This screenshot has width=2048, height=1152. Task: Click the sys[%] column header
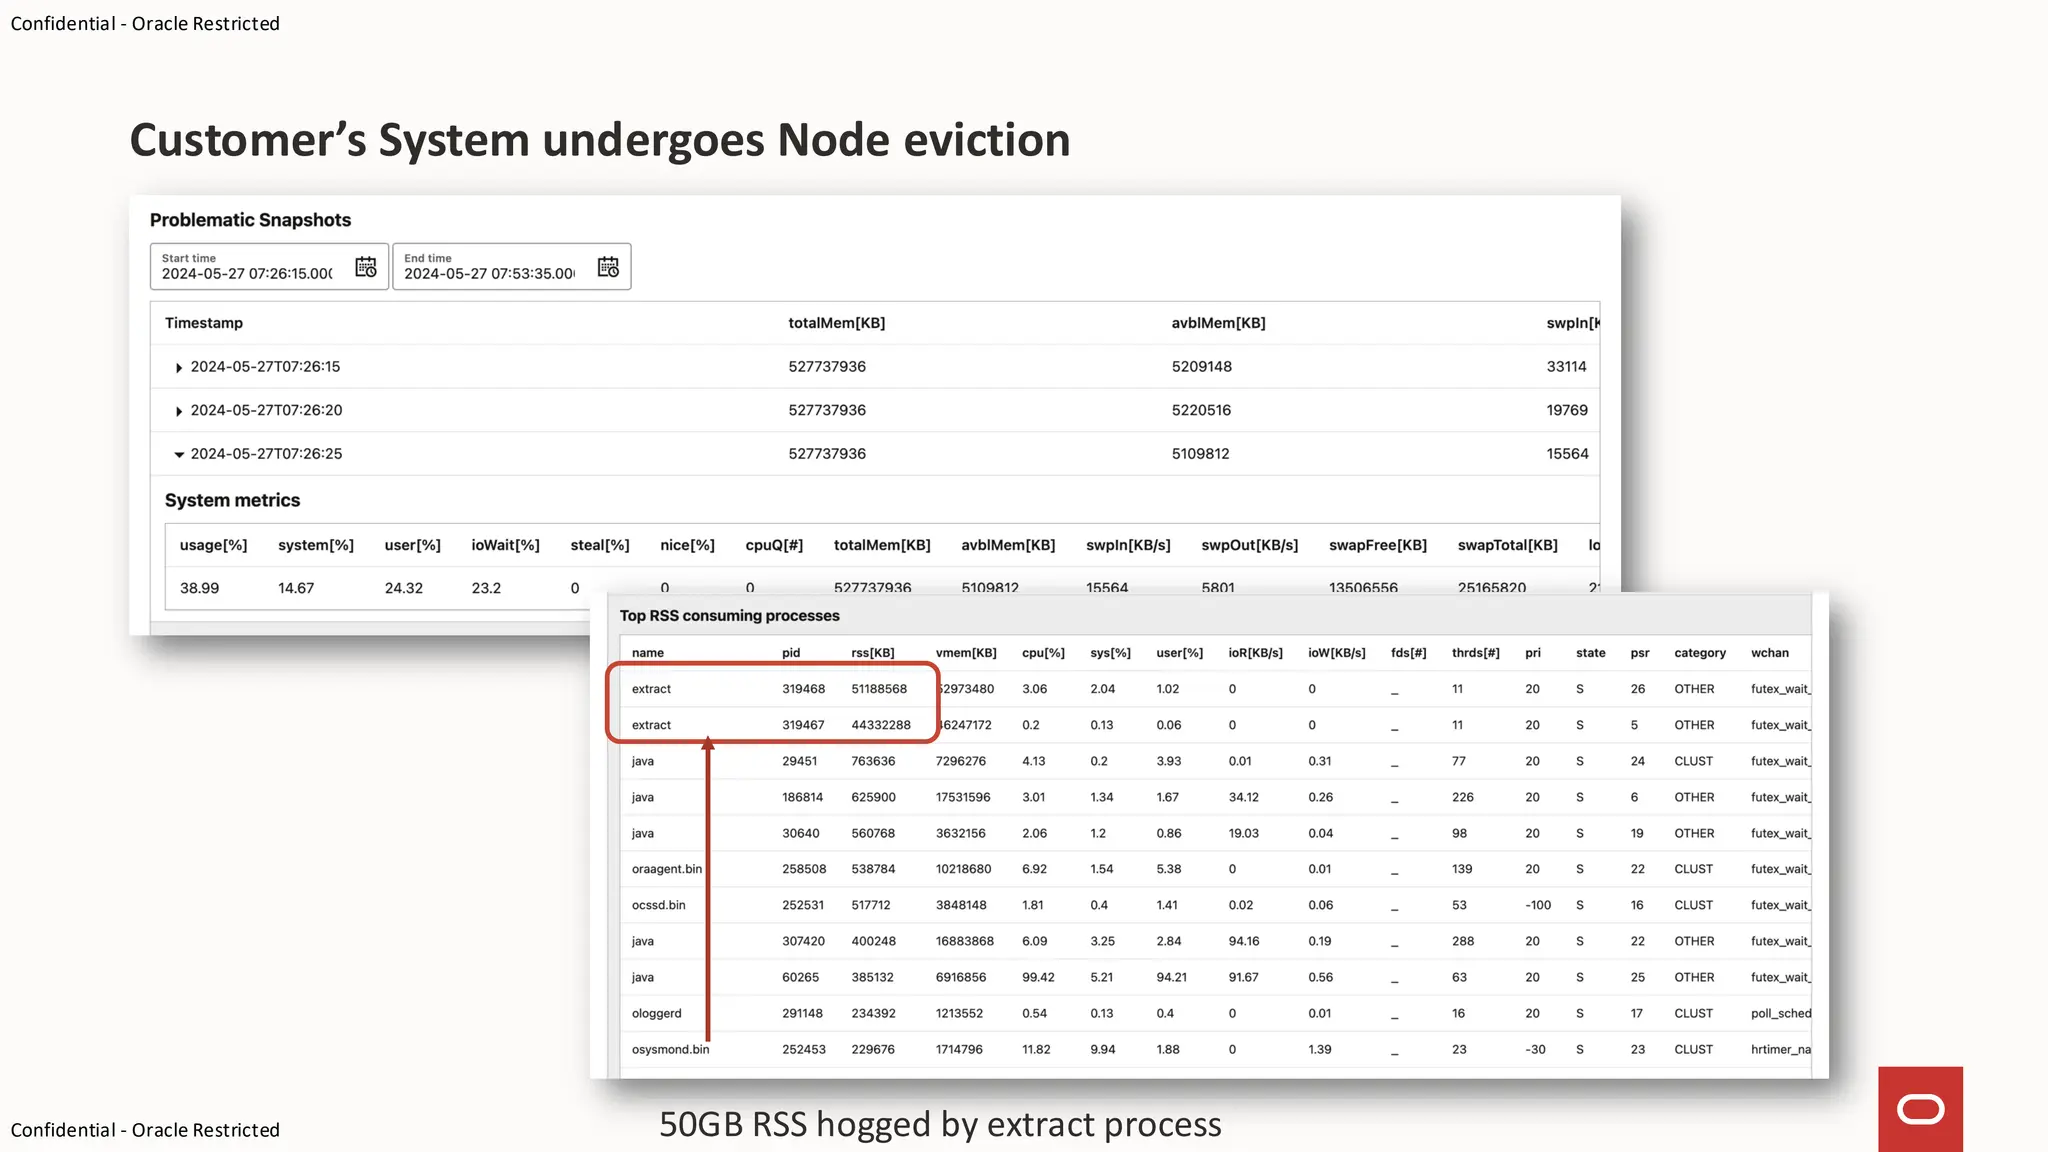click(x=1110, y=653)
